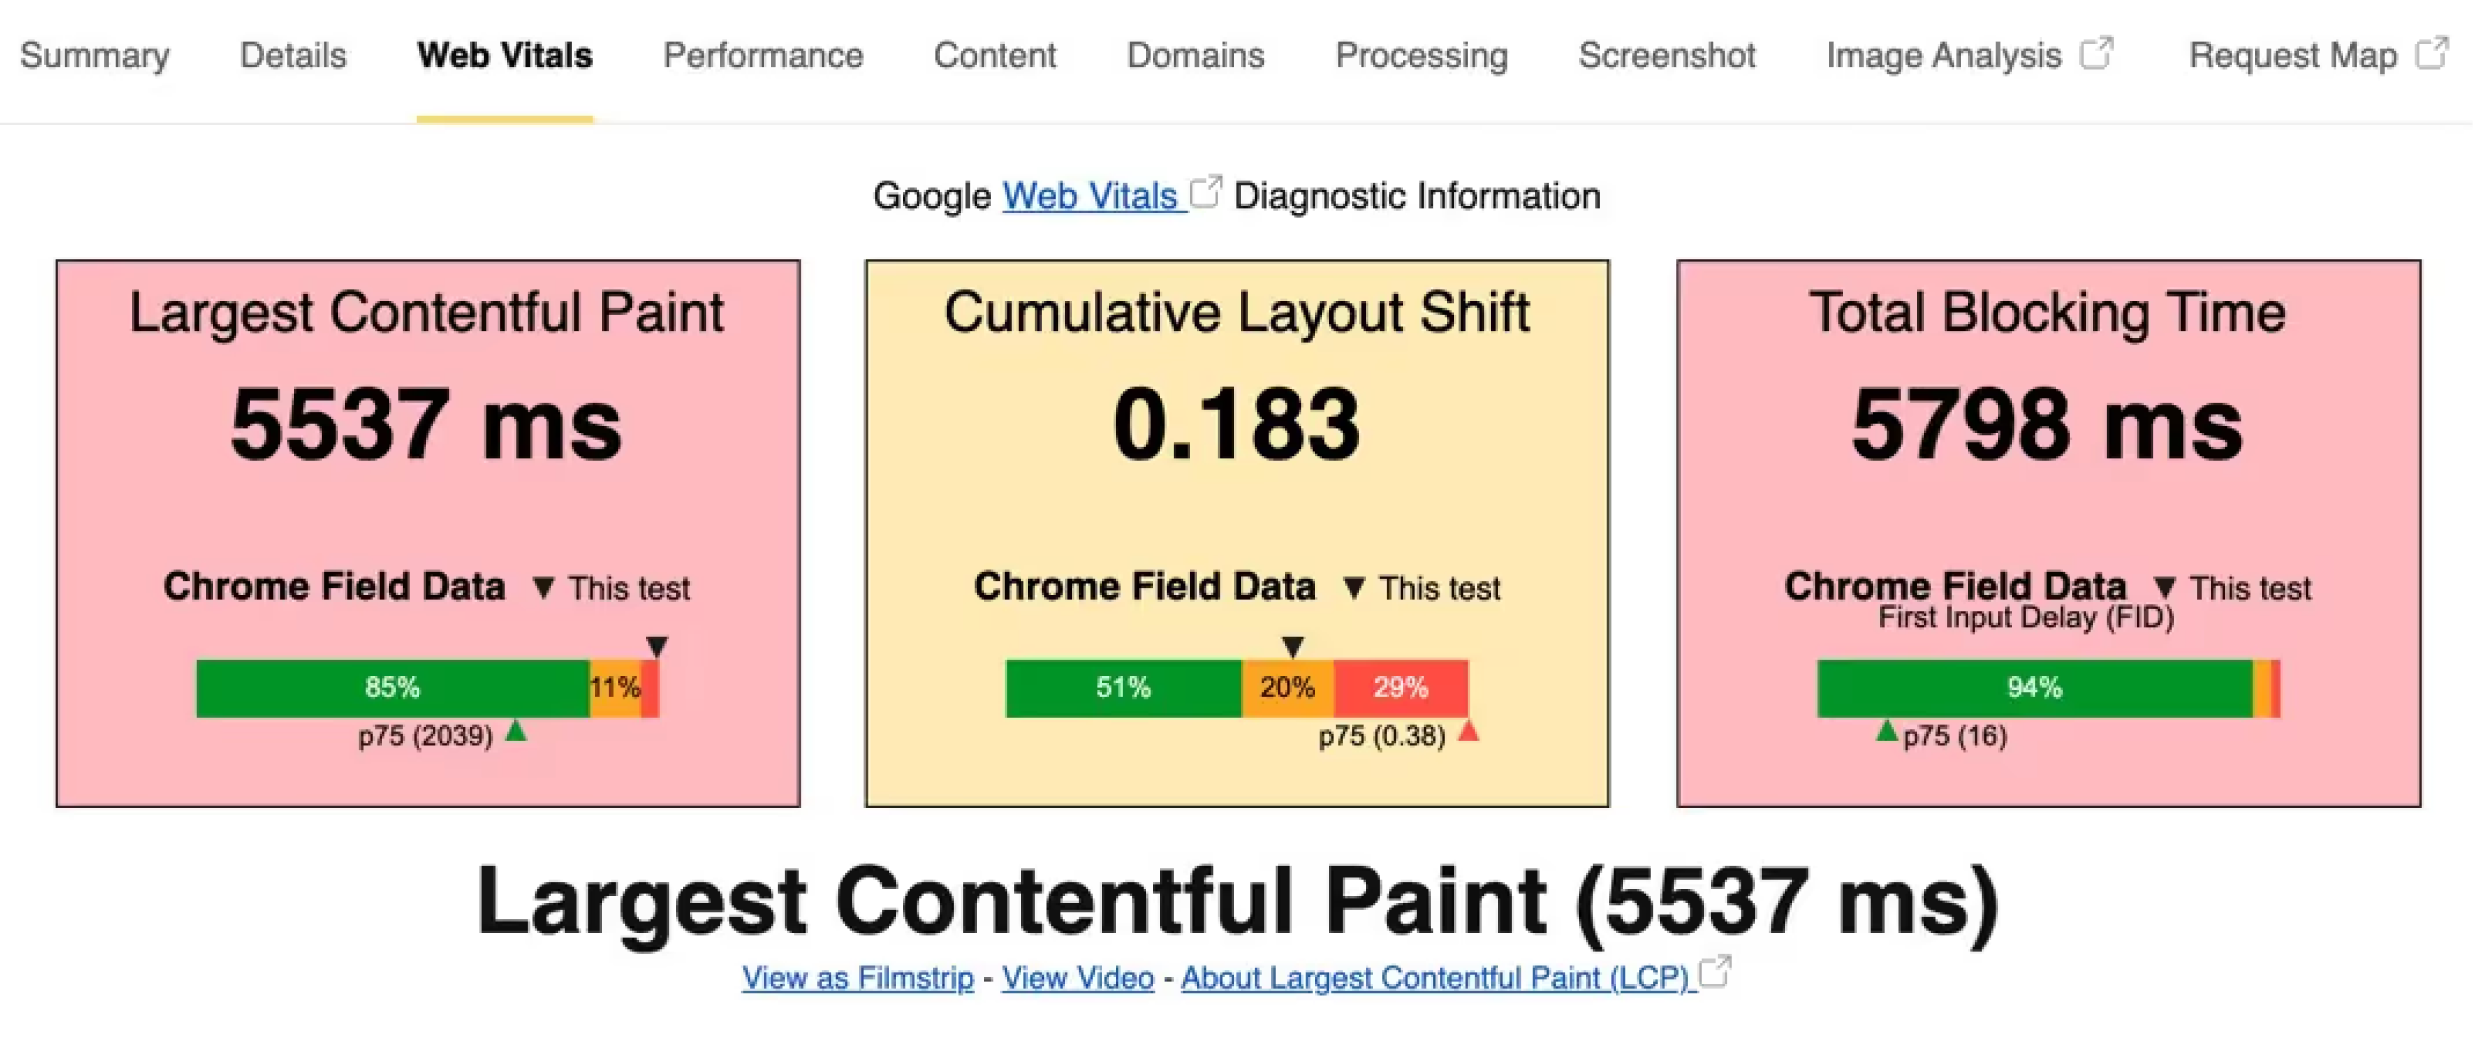Click the green 85% segment of the LCP bar
The height and width of the screenshot is (1037, 2475).
pos(393,688)
